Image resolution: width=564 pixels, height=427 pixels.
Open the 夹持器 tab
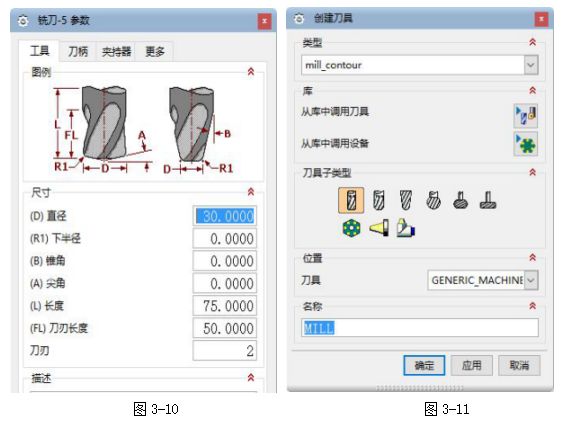(x=116, y=52)
